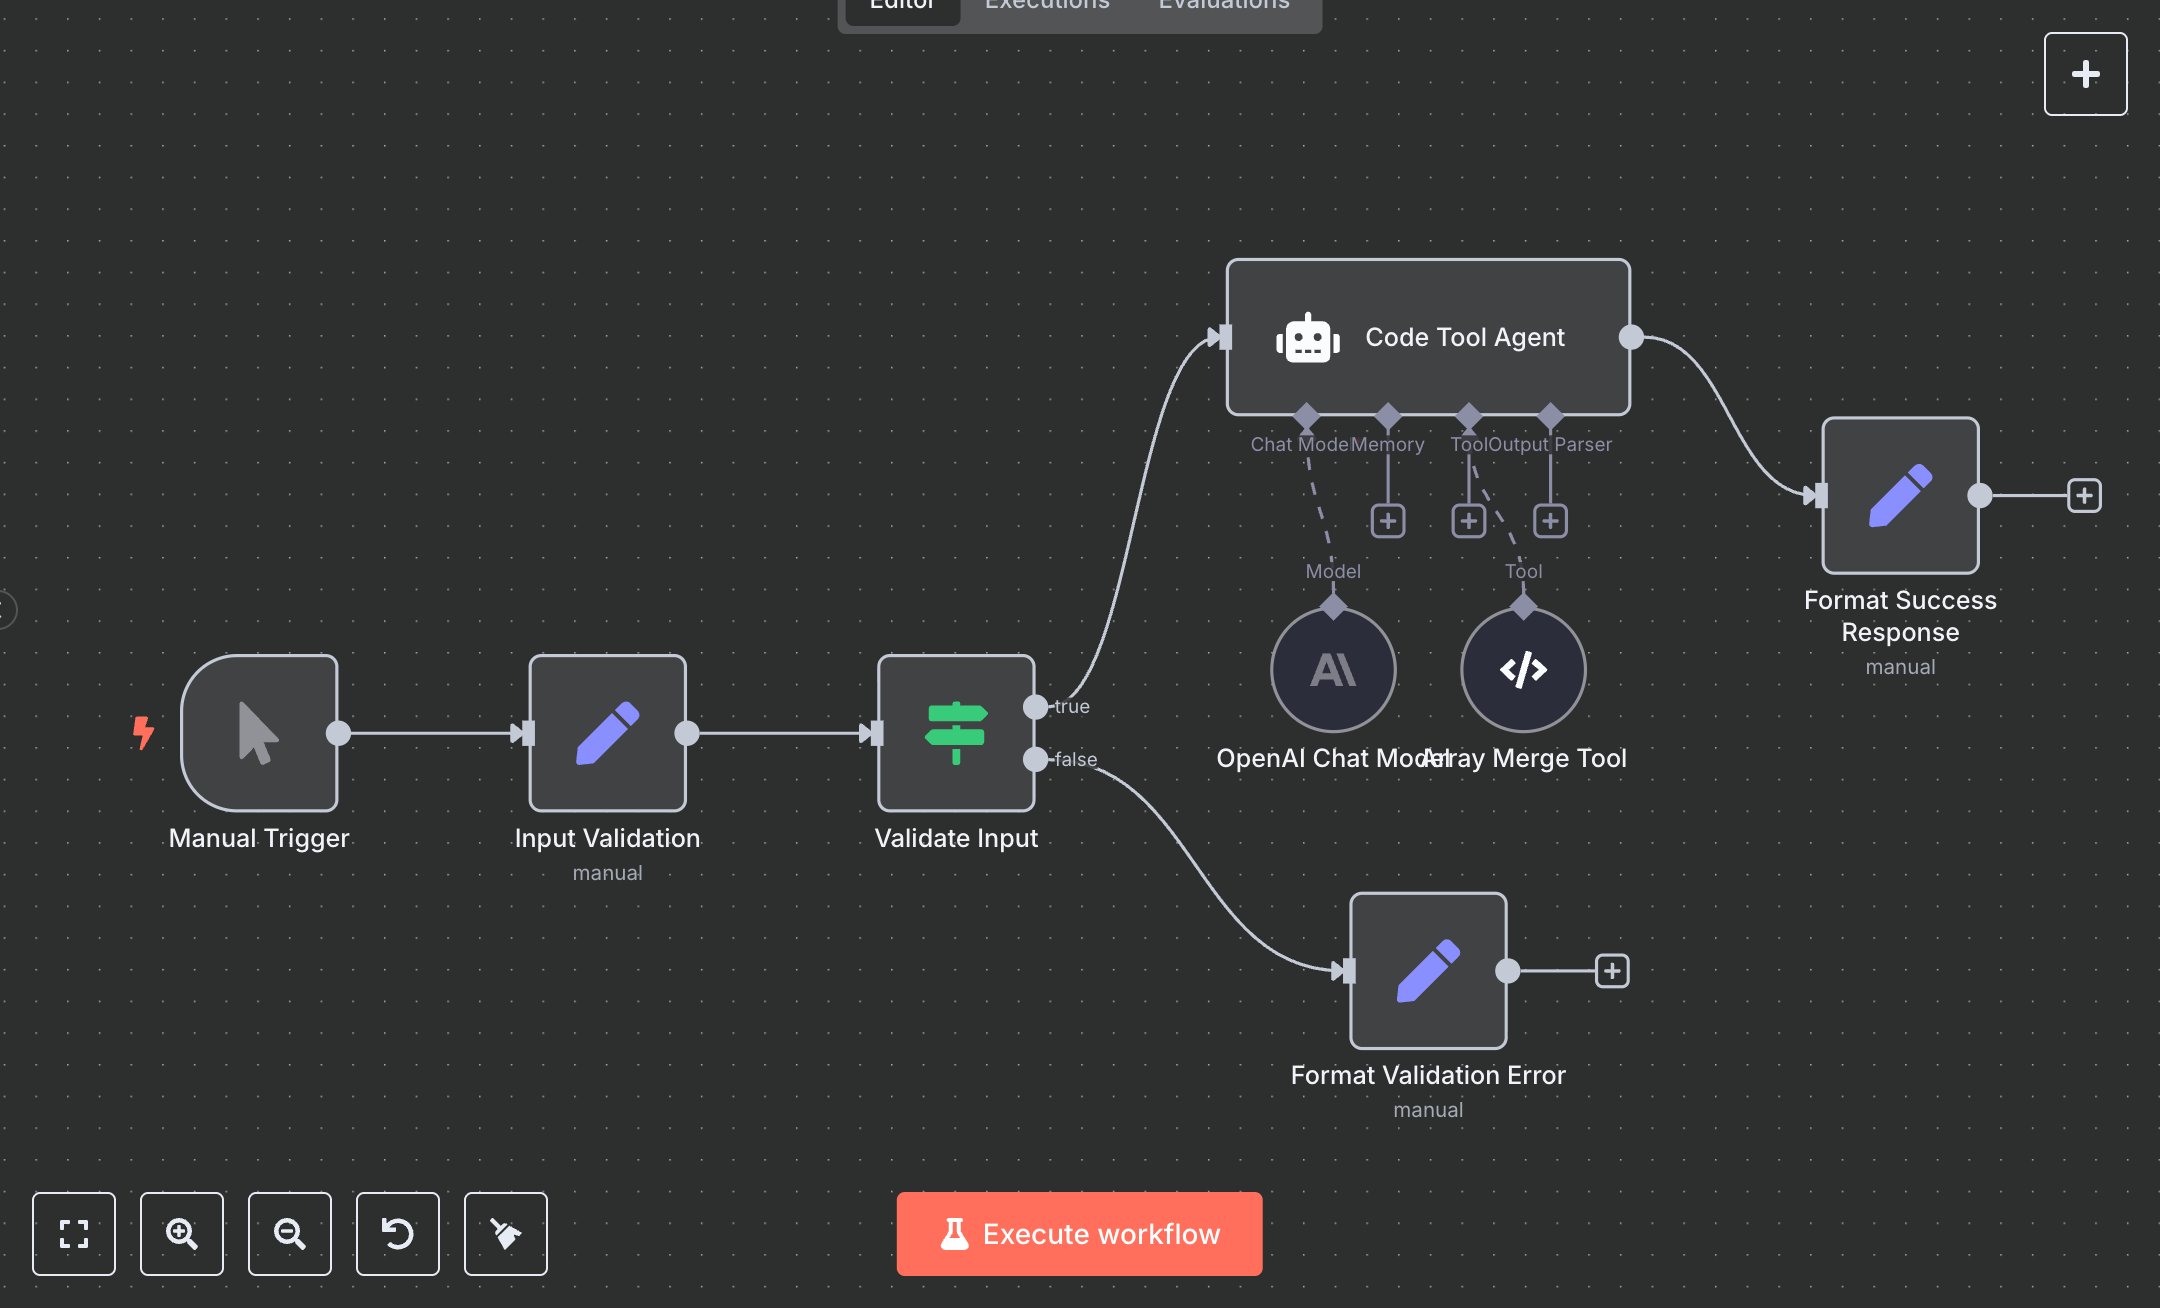Click the plus under the Tool connector

1468,520
